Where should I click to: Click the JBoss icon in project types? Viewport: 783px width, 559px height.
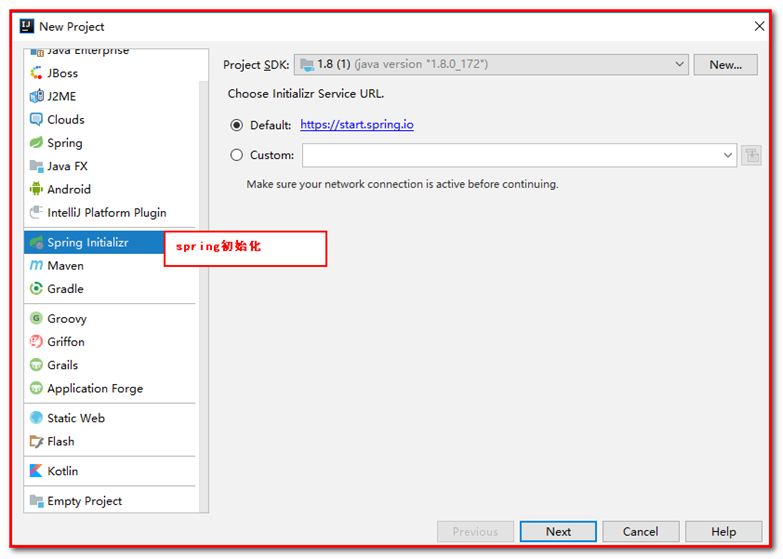(36, 73)
